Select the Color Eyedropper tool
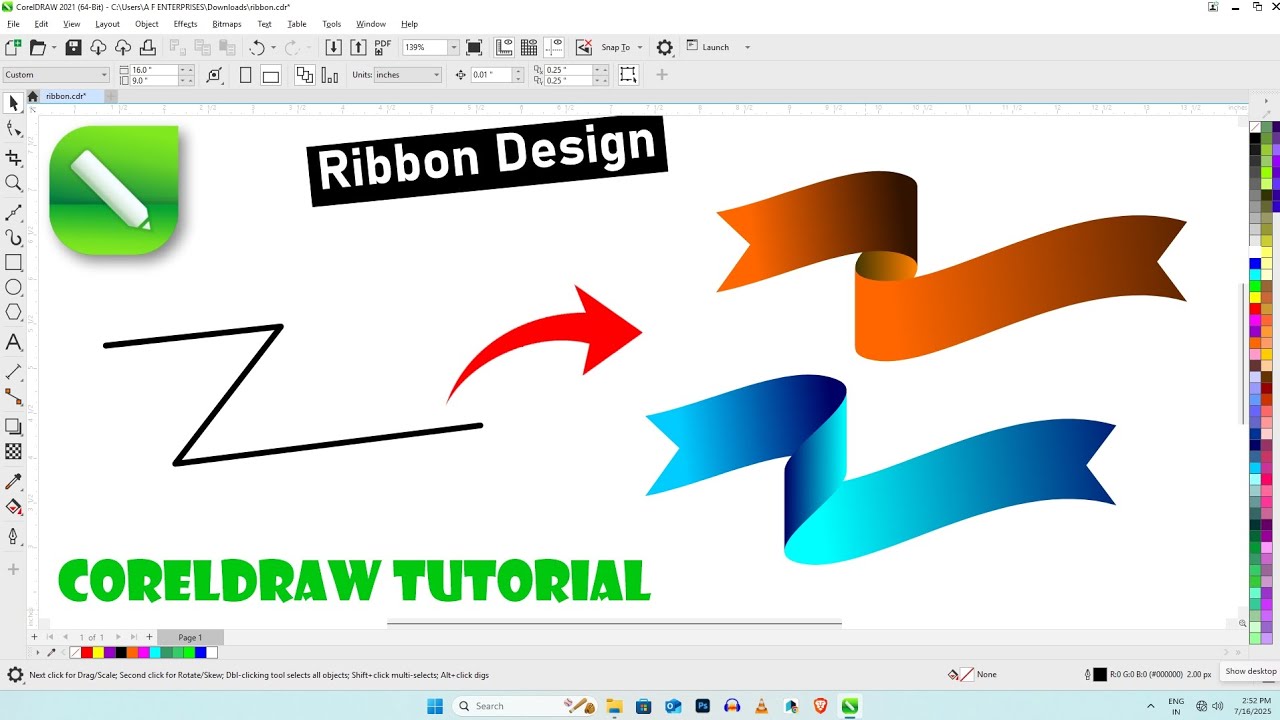 point(13,482)
